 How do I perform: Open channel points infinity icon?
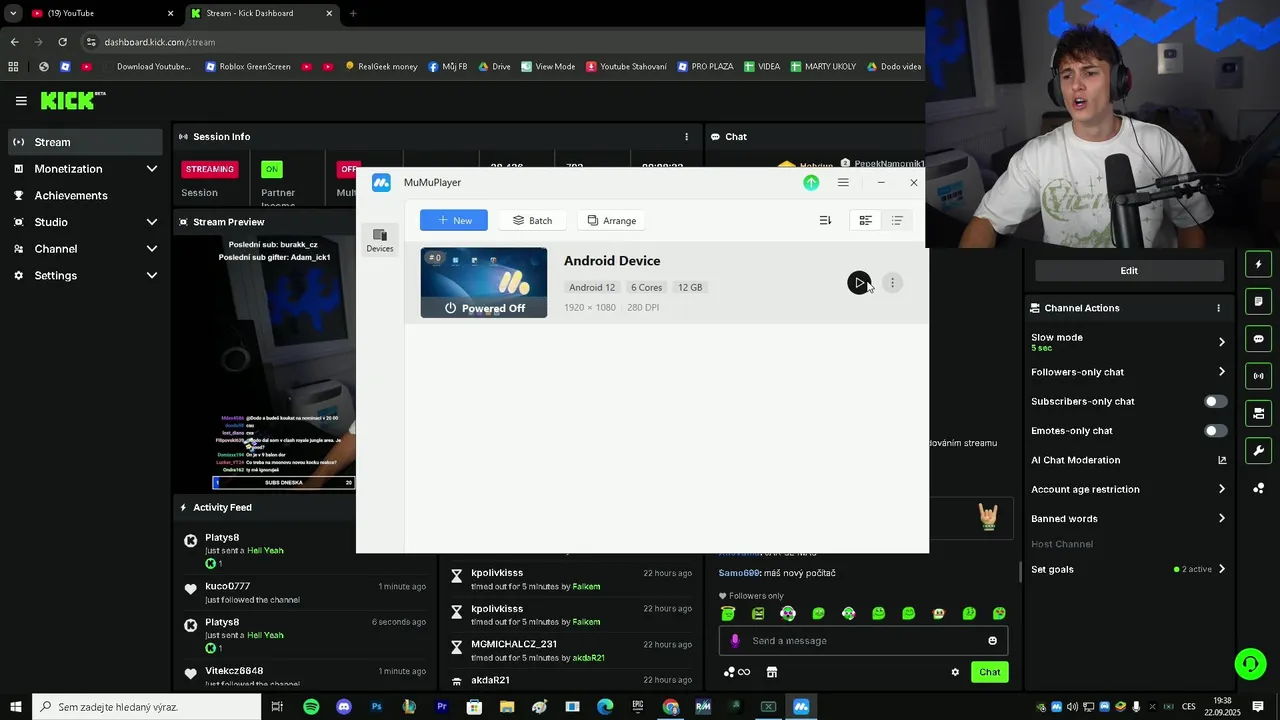tap(737, 672)
